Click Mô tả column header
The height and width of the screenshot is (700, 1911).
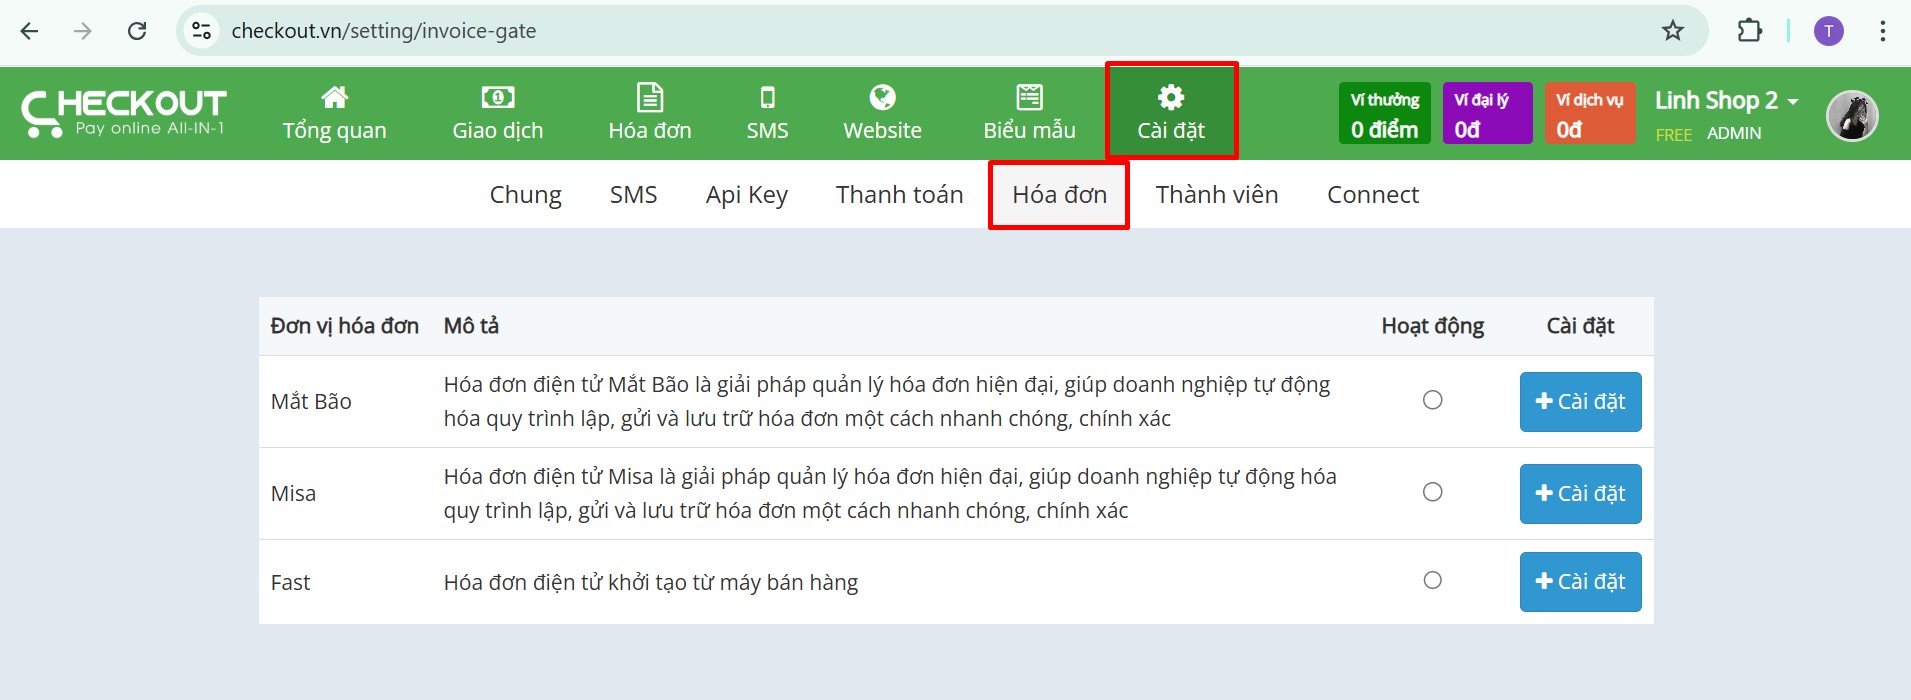pos(471,326)
